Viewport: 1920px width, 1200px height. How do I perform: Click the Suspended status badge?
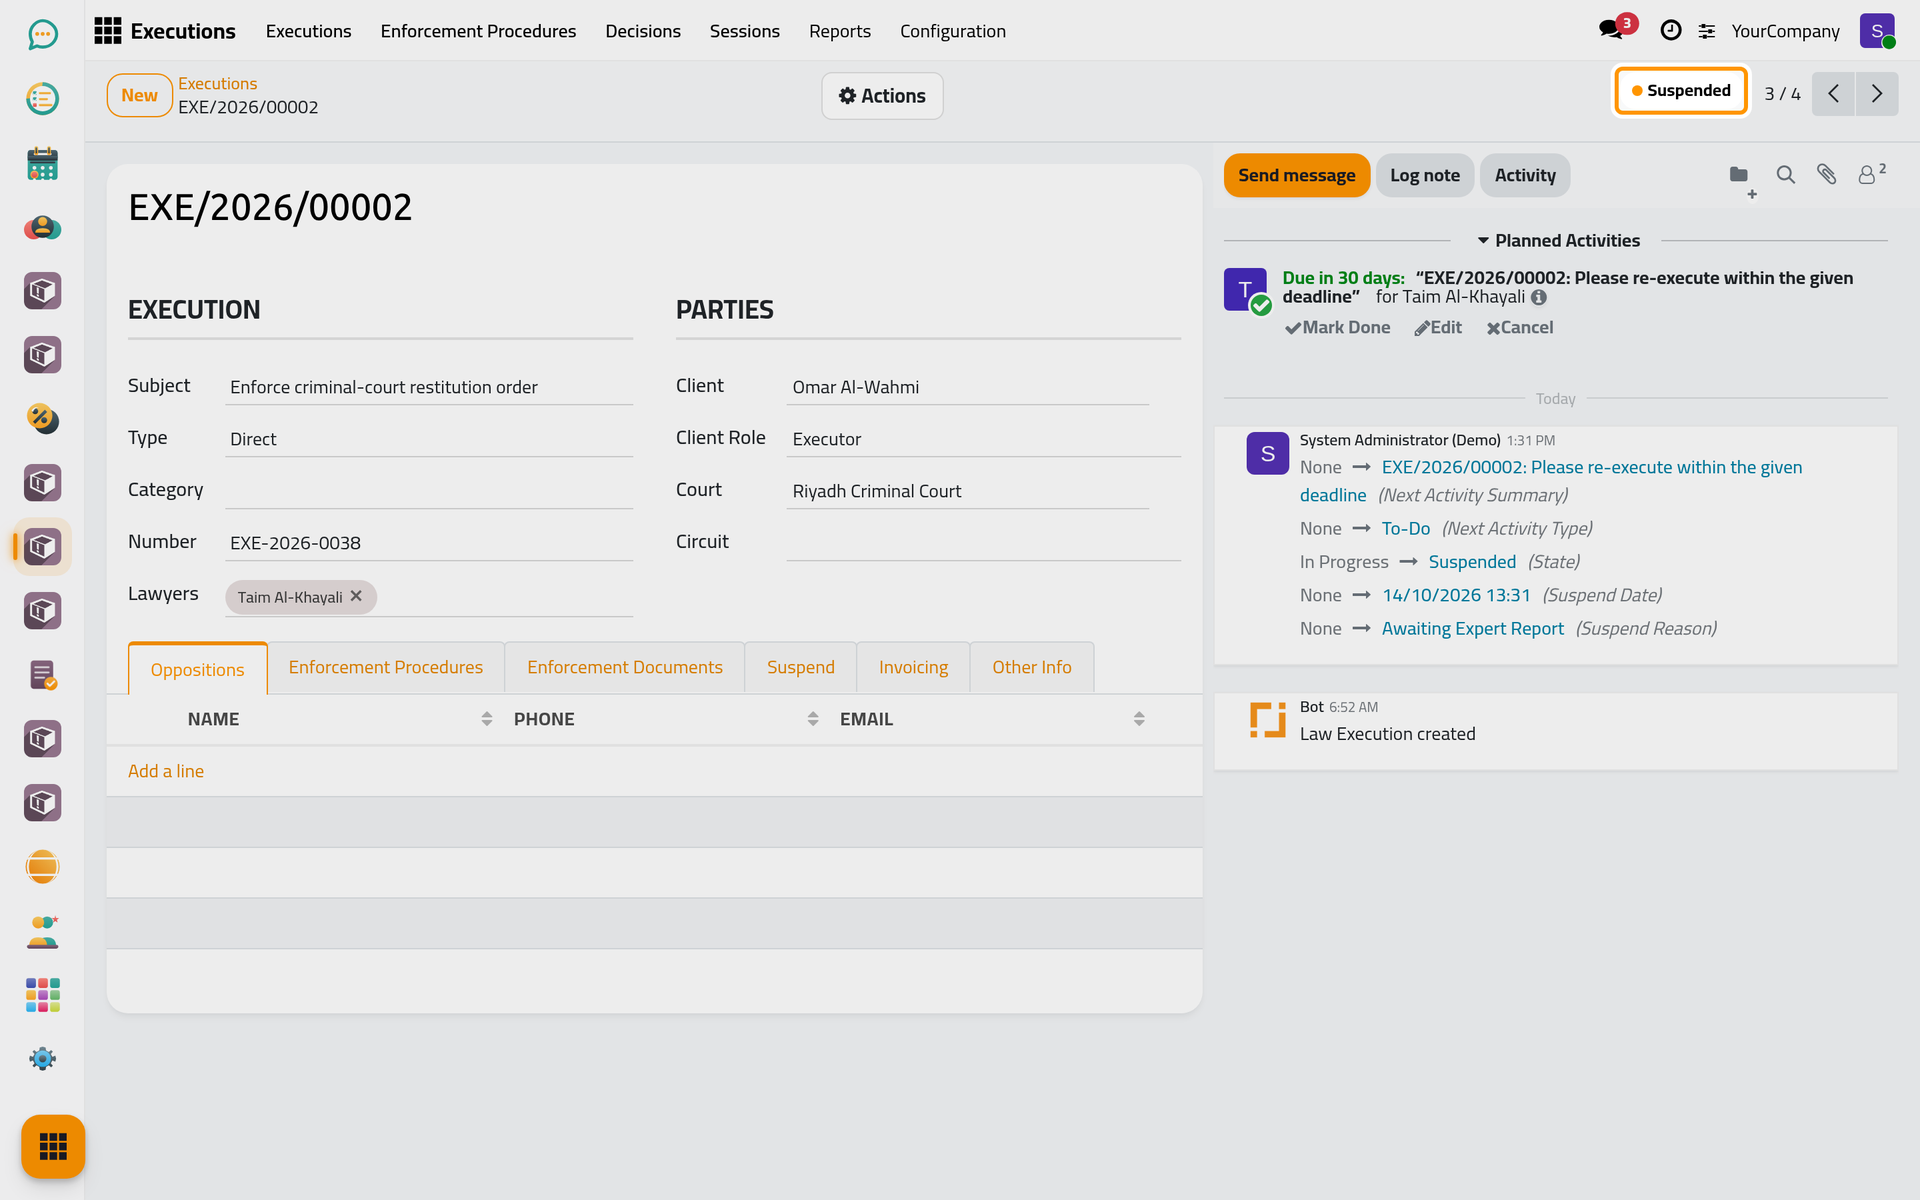click(x=1680, y=91)
